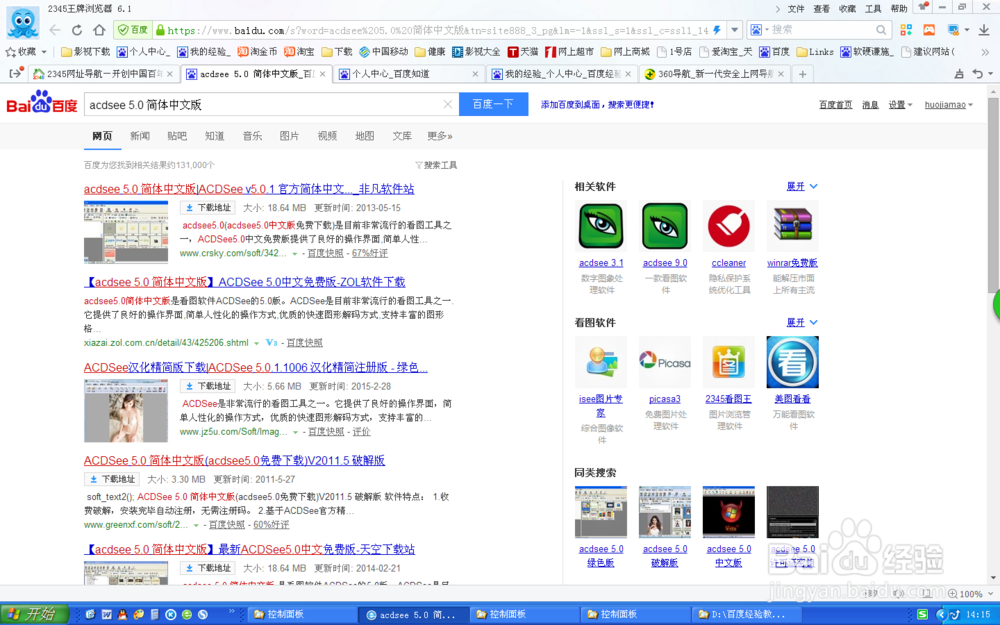Click the 百度一下 search button
This screenshot has height=625, width=1000.
pos(493,104)
